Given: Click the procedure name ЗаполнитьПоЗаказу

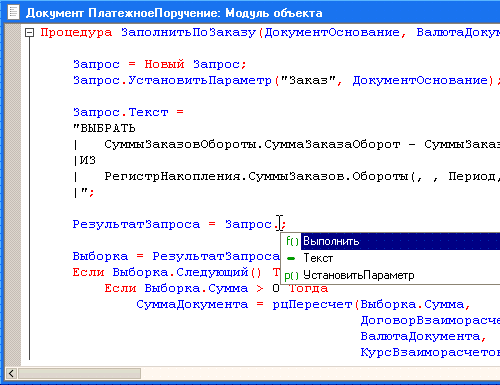Looking at the screenshot, I should 189,32.
